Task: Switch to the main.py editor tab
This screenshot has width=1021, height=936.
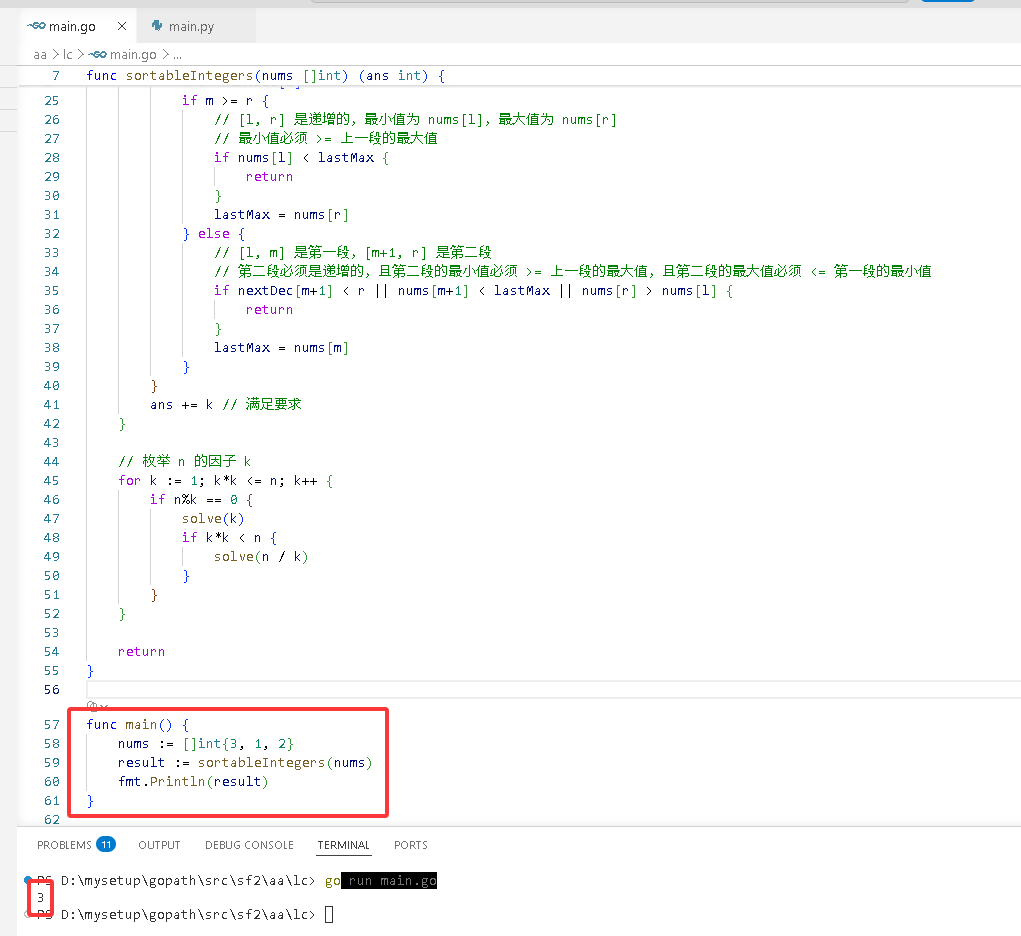Action: 191,26
